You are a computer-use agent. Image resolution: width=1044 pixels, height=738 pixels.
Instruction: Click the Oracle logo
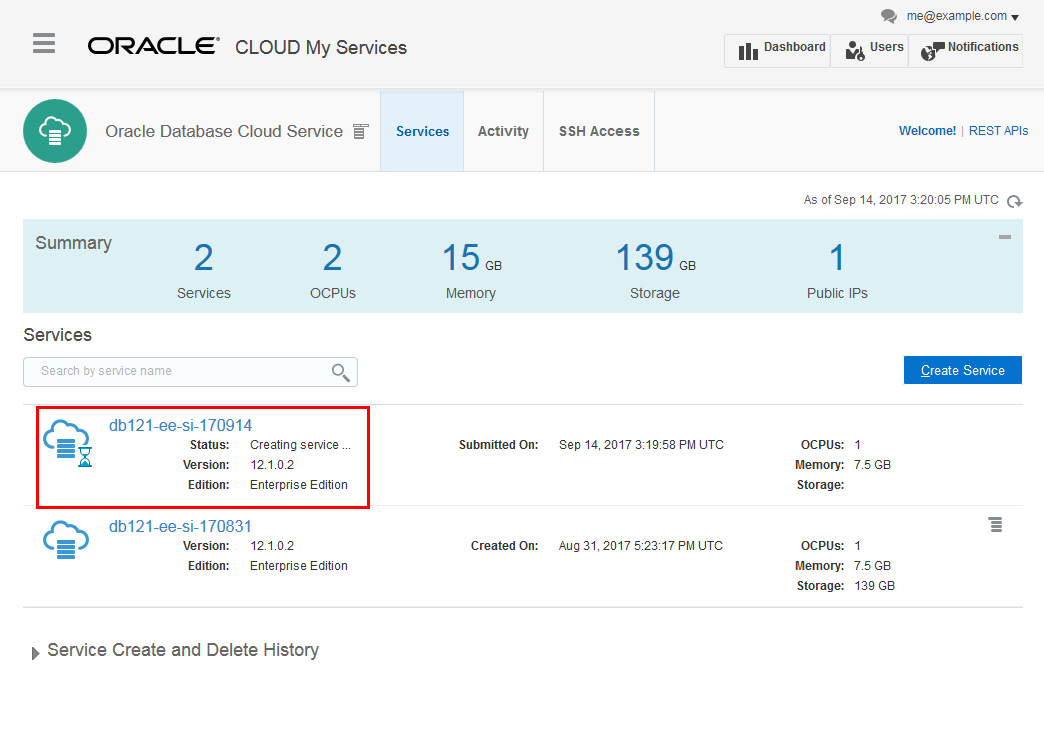154,46
